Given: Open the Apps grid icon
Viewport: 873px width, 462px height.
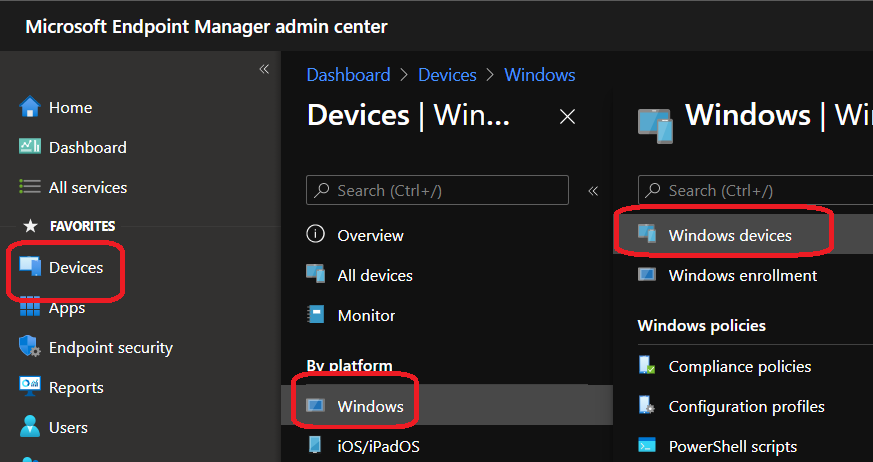Looking at the screenshot, I should point(30,308).
